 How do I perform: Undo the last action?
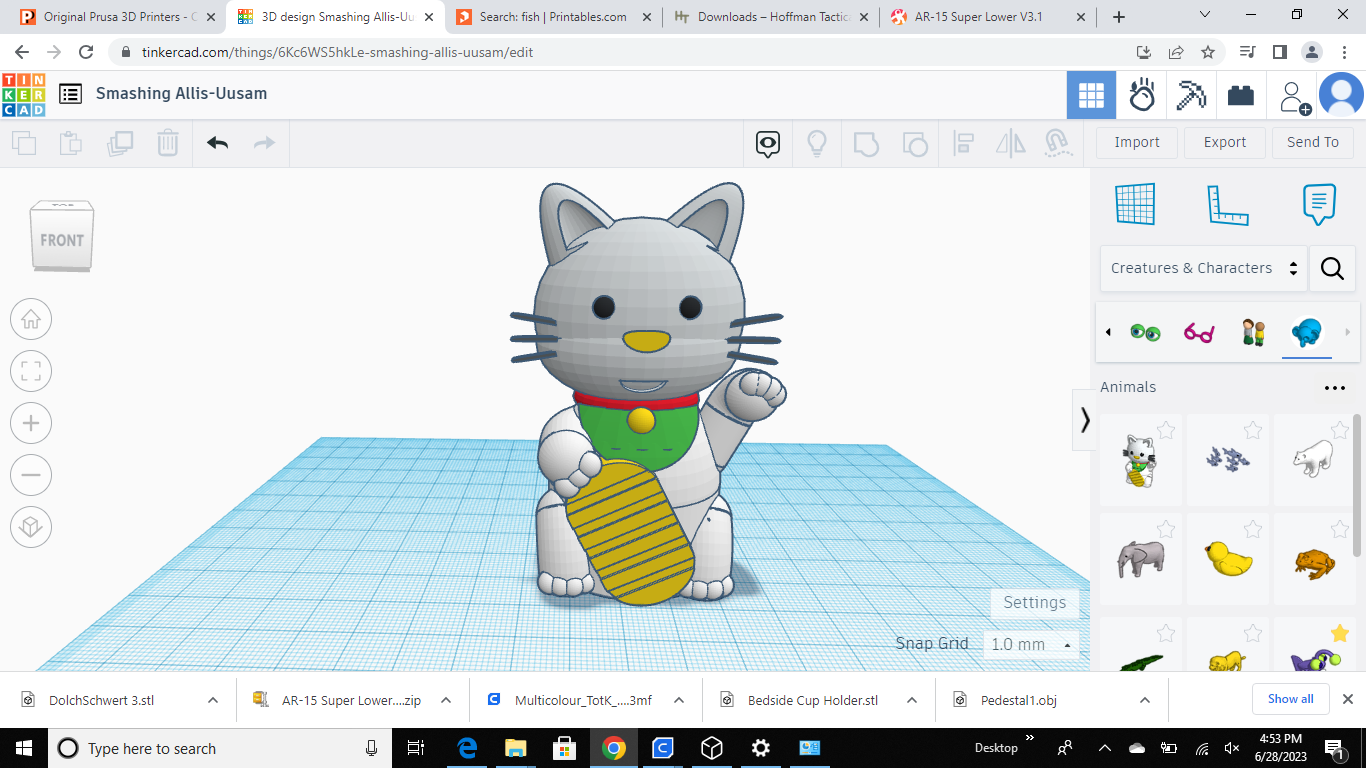tap(217, 143)
